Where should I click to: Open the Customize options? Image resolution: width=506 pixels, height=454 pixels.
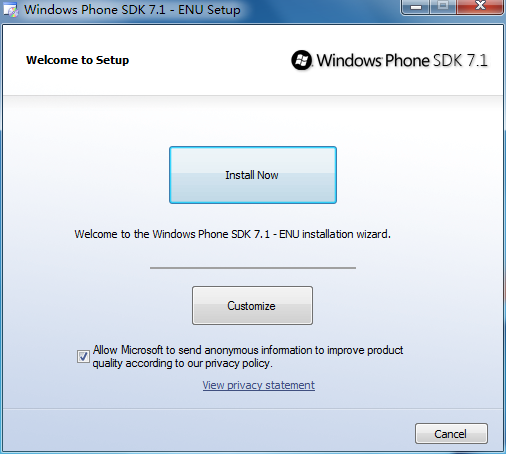point(252,305)
